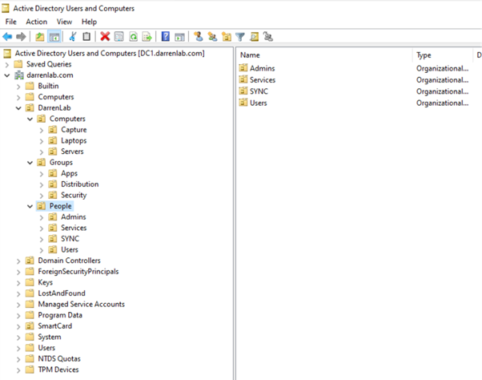
Task: Collapse the People OU
Action: [30, 206]
